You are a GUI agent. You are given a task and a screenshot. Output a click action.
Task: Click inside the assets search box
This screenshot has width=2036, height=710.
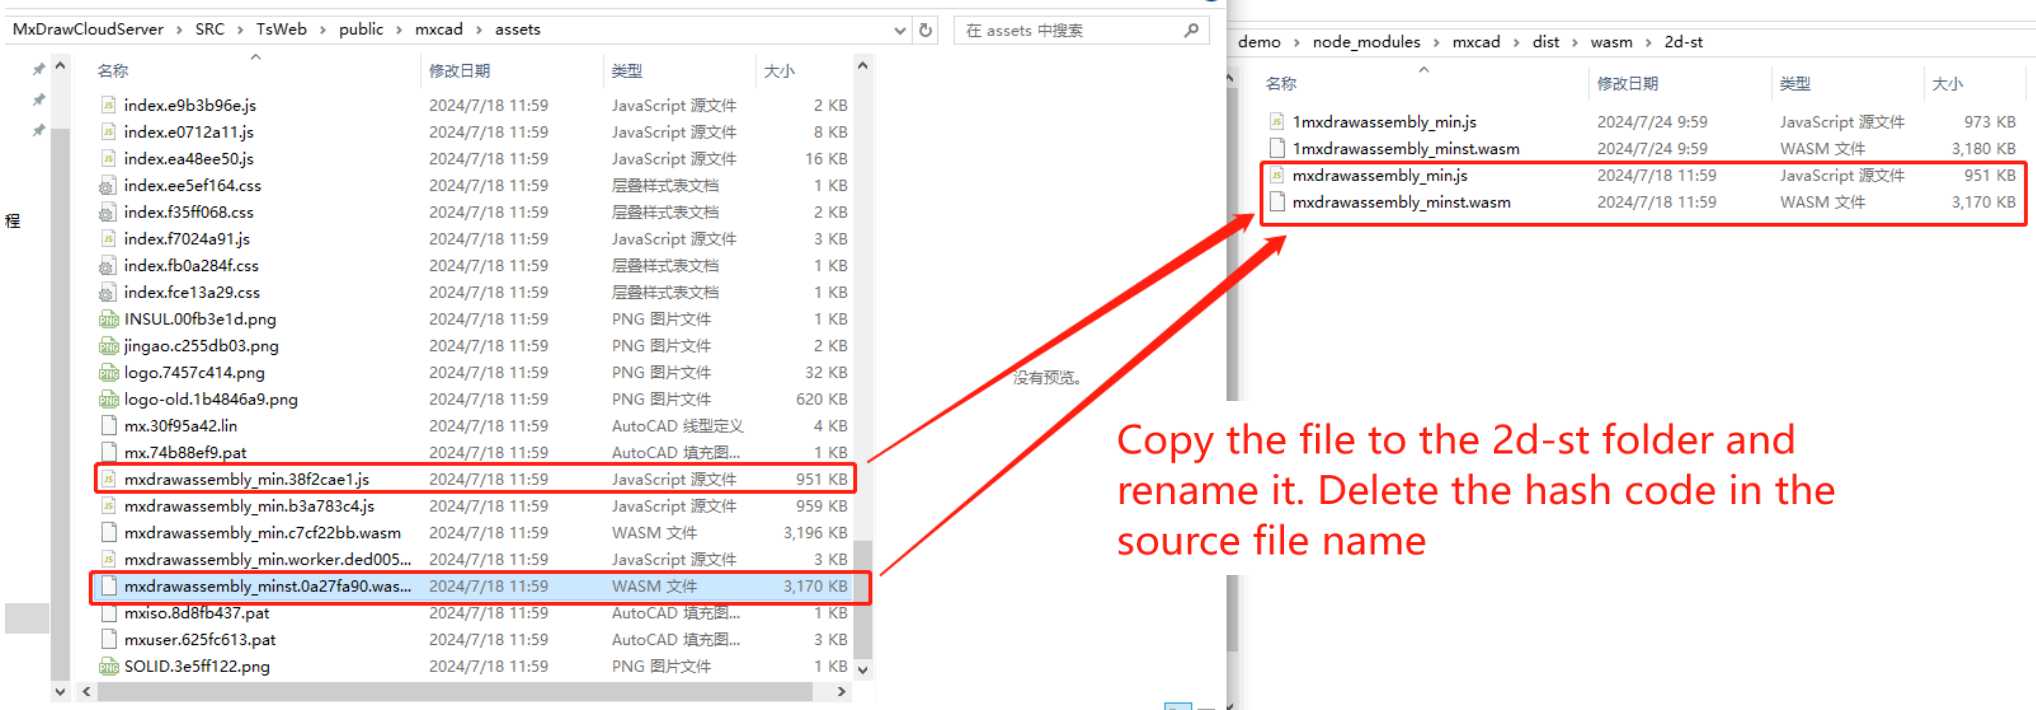(x=1070, y=31)
